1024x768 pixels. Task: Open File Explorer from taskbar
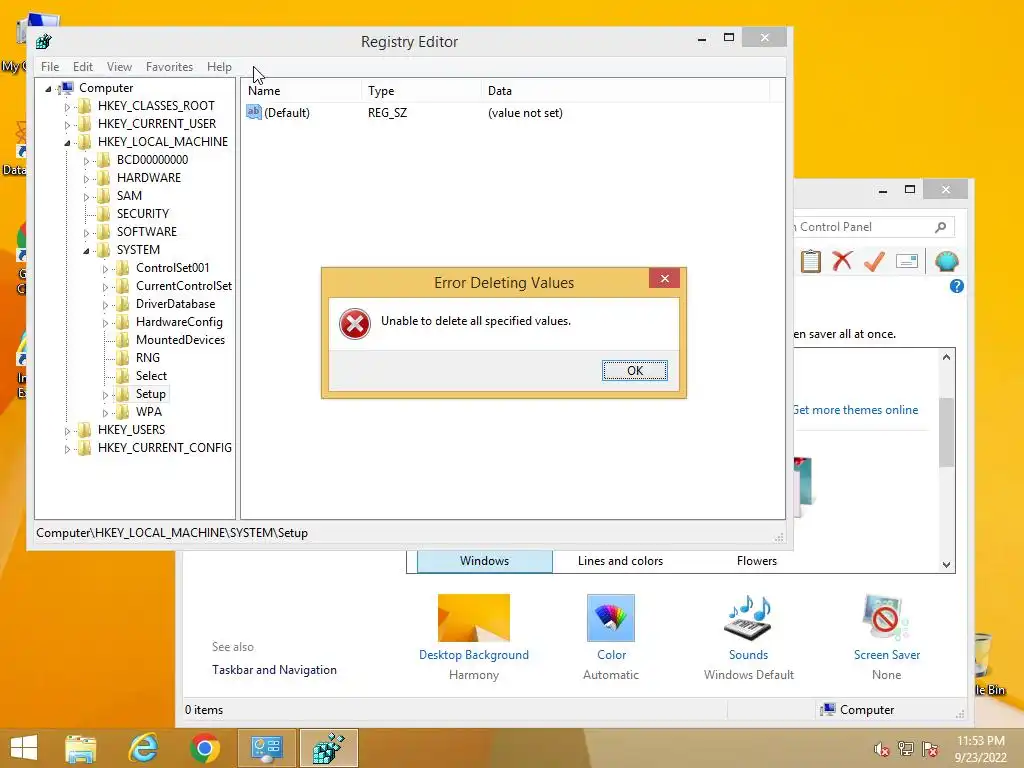[x=80, y=748]
